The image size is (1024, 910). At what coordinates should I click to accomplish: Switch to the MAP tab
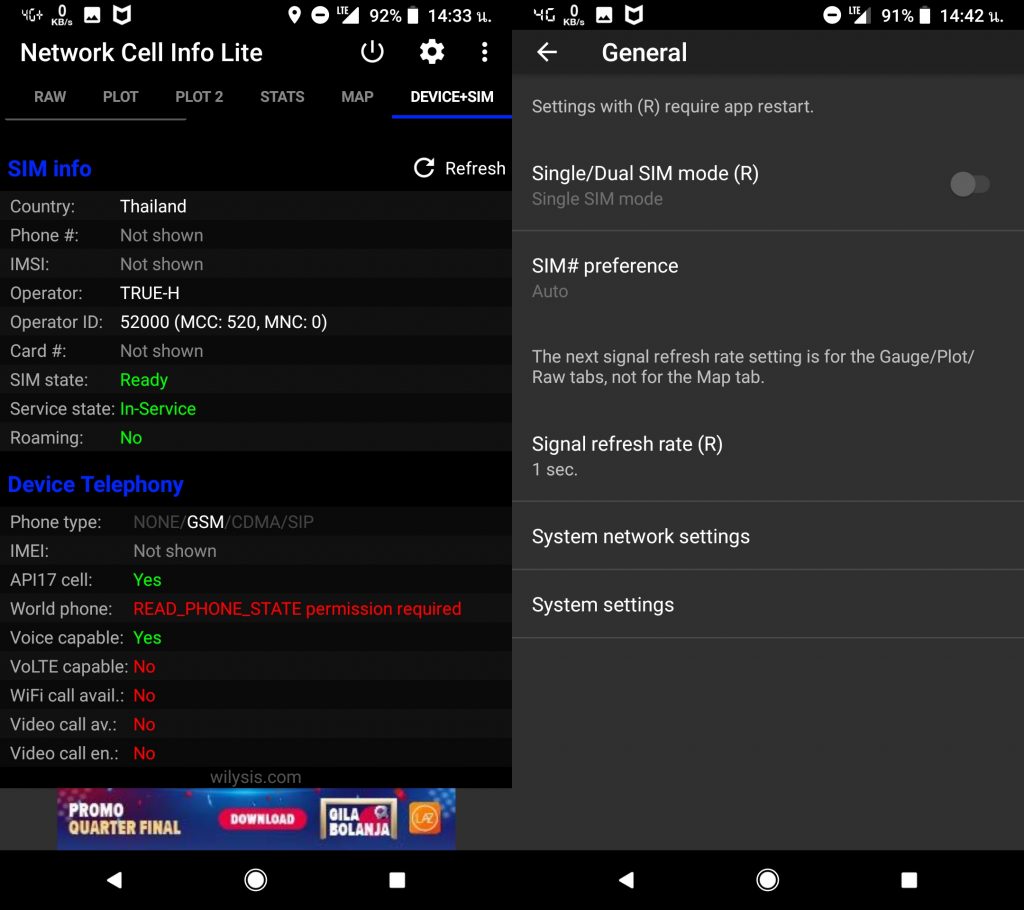pos(357,97)
